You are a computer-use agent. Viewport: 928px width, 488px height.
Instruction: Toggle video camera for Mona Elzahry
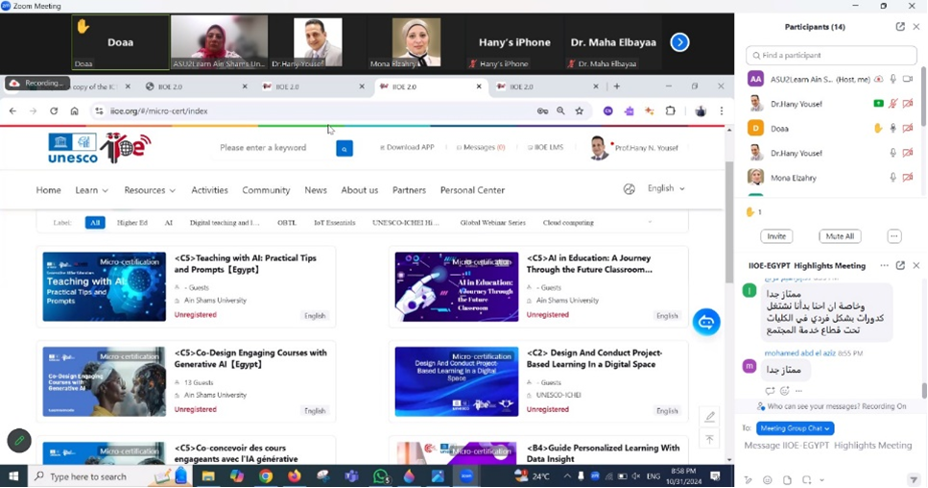point(908,178)
